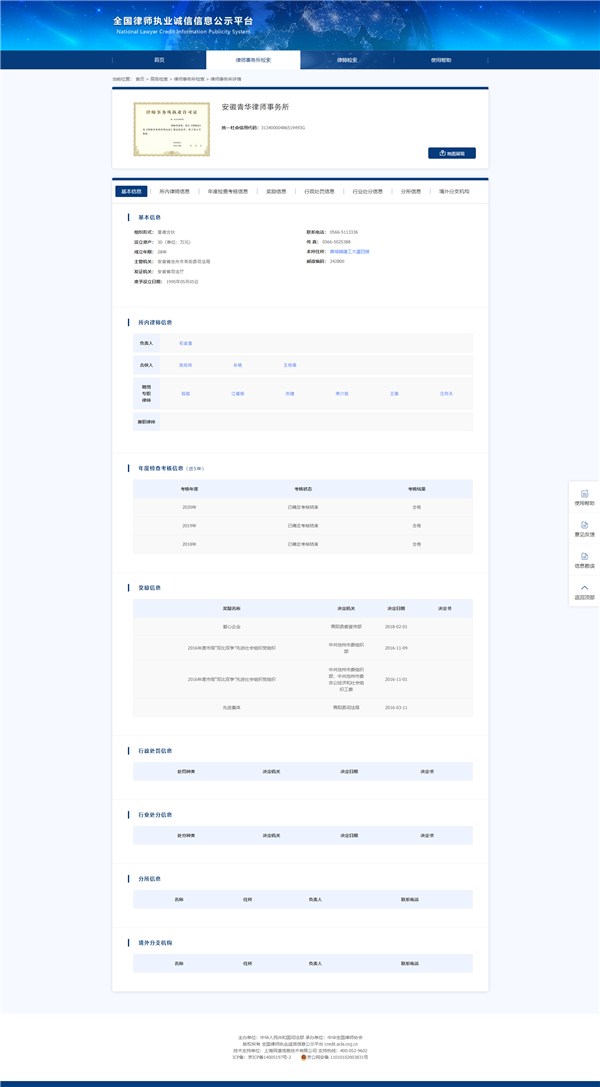Select the 境外分支机构 tab
Image resolution: width=600 pixels, height=1087 pixels.
pyautogui.click(x=454, y=191)
